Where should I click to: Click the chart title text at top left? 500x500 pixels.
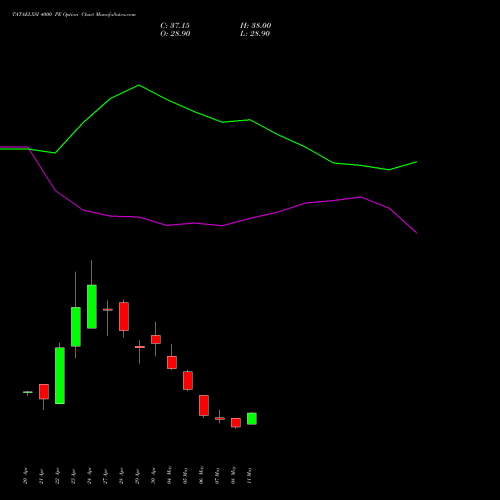click(74, 15)
